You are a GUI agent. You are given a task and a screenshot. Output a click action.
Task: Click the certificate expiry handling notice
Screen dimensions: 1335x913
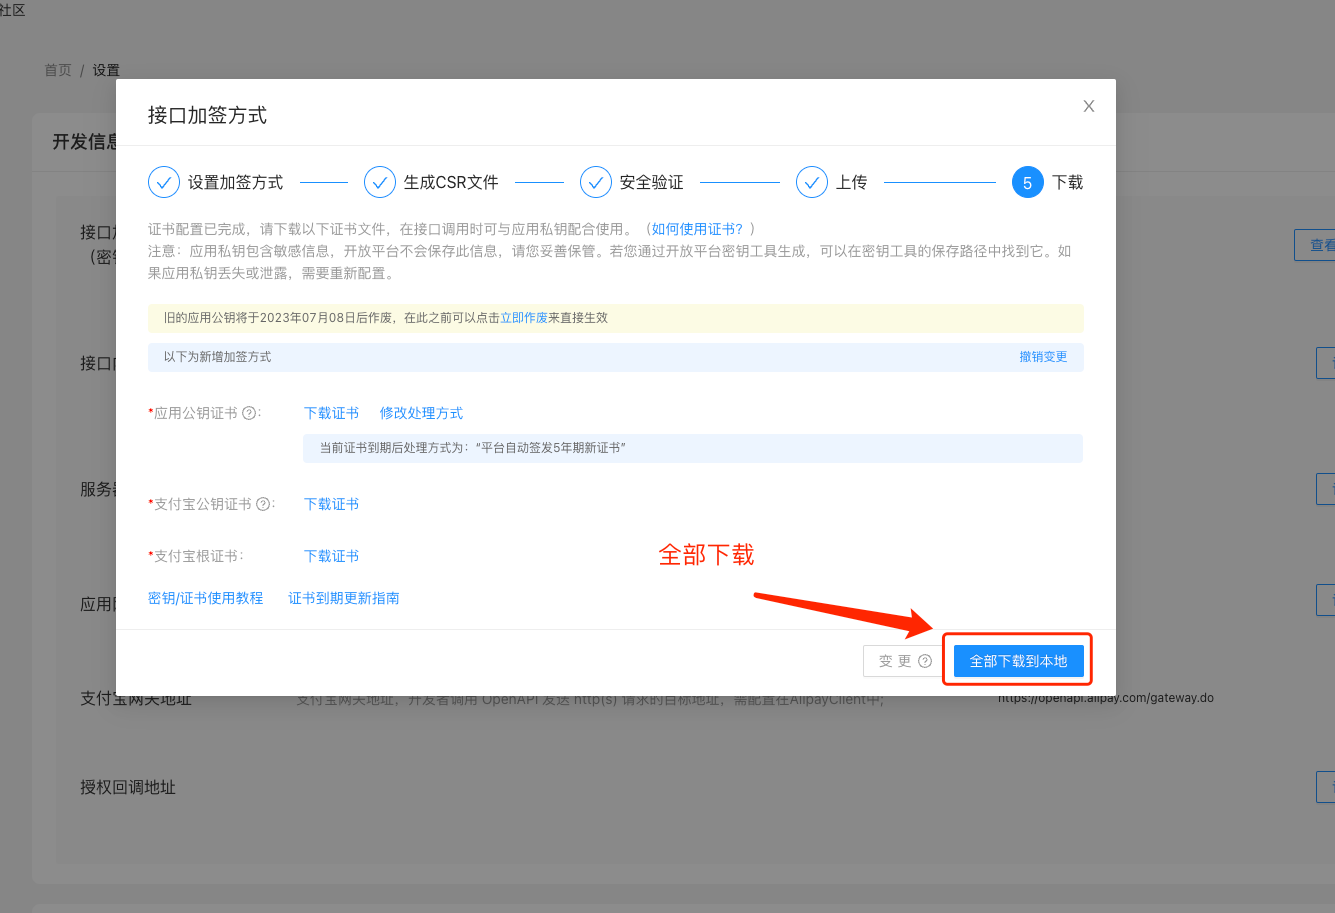pyautogui.click(x=693, y=448)
